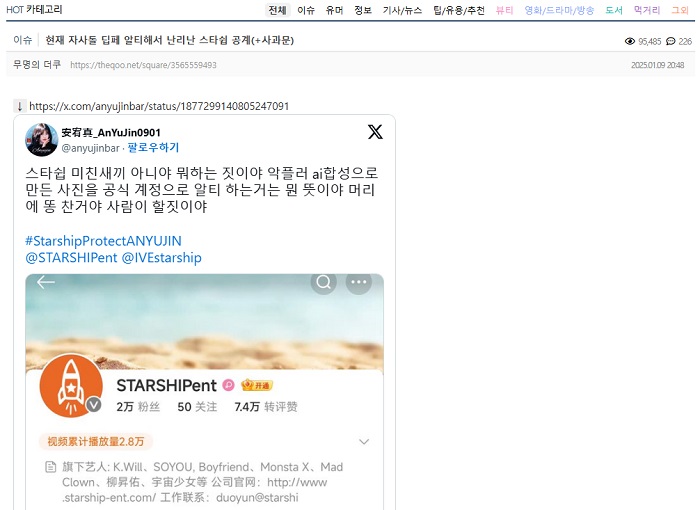Switch to the 유머 category tab
This screenshot has width=700, height=510.
334,10
